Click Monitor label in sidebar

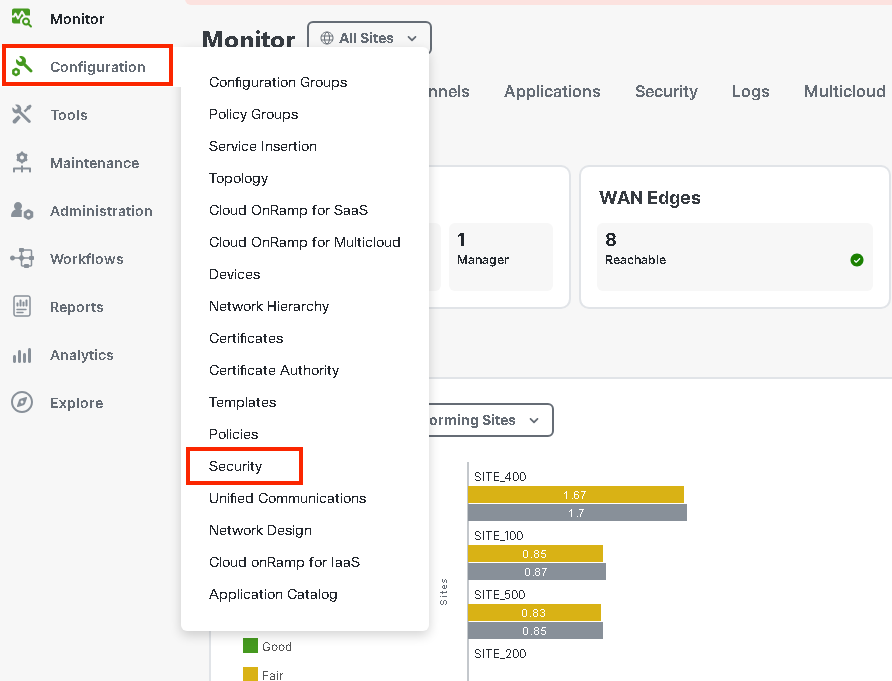point(77,19)
